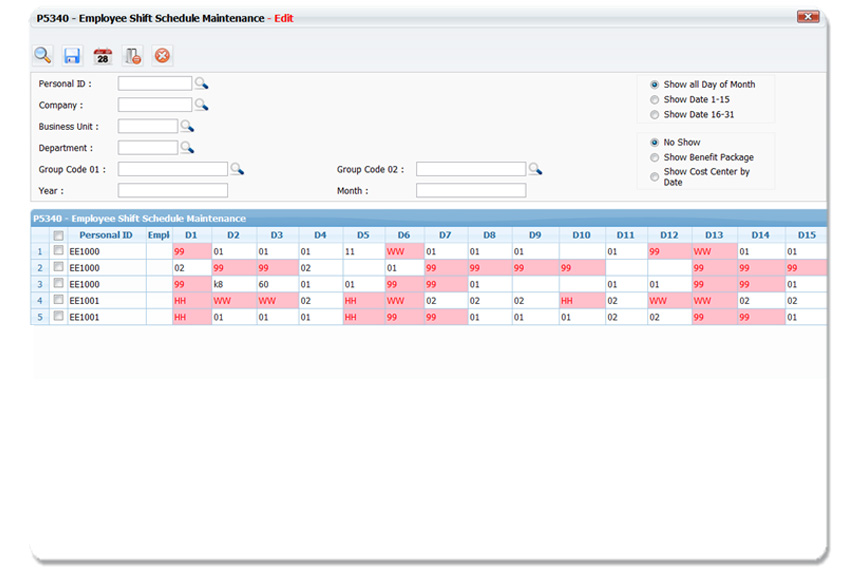This screenshot has width=843, height=574.
Task: Select Show Date 1-15 option
Action: coord(655,100)
